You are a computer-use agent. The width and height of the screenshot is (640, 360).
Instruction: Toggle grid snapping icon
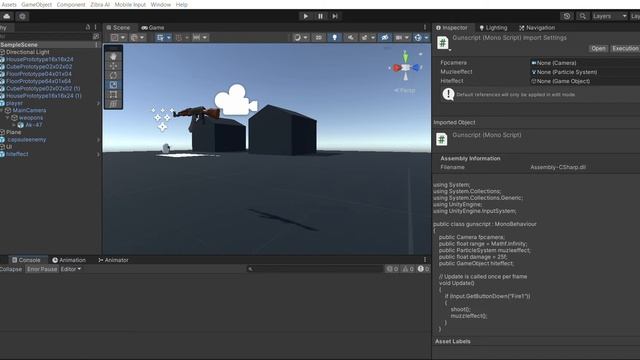pyautogui.click(x=178, y=38)
